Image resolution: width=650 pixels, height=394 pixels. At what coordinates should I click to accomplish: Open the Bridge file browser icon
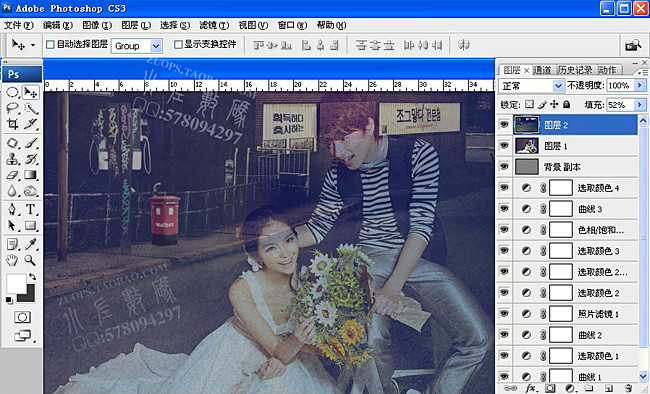(633, 45)
